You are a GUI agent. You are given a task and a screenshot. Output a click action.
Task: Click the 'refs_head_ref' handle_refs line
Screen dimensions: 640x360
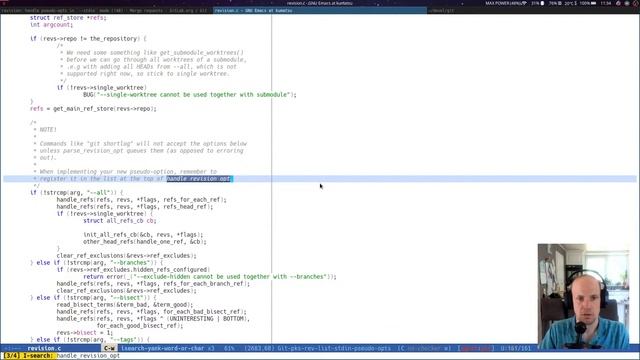click(x=135, y=207)
